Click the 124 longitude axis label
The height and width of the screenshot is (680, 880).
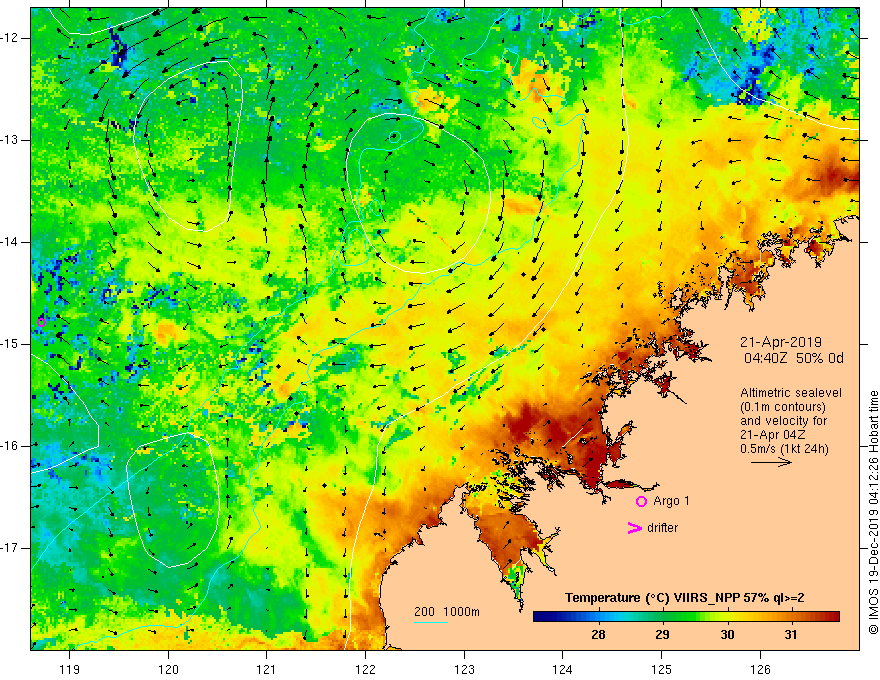click(562, 669)
